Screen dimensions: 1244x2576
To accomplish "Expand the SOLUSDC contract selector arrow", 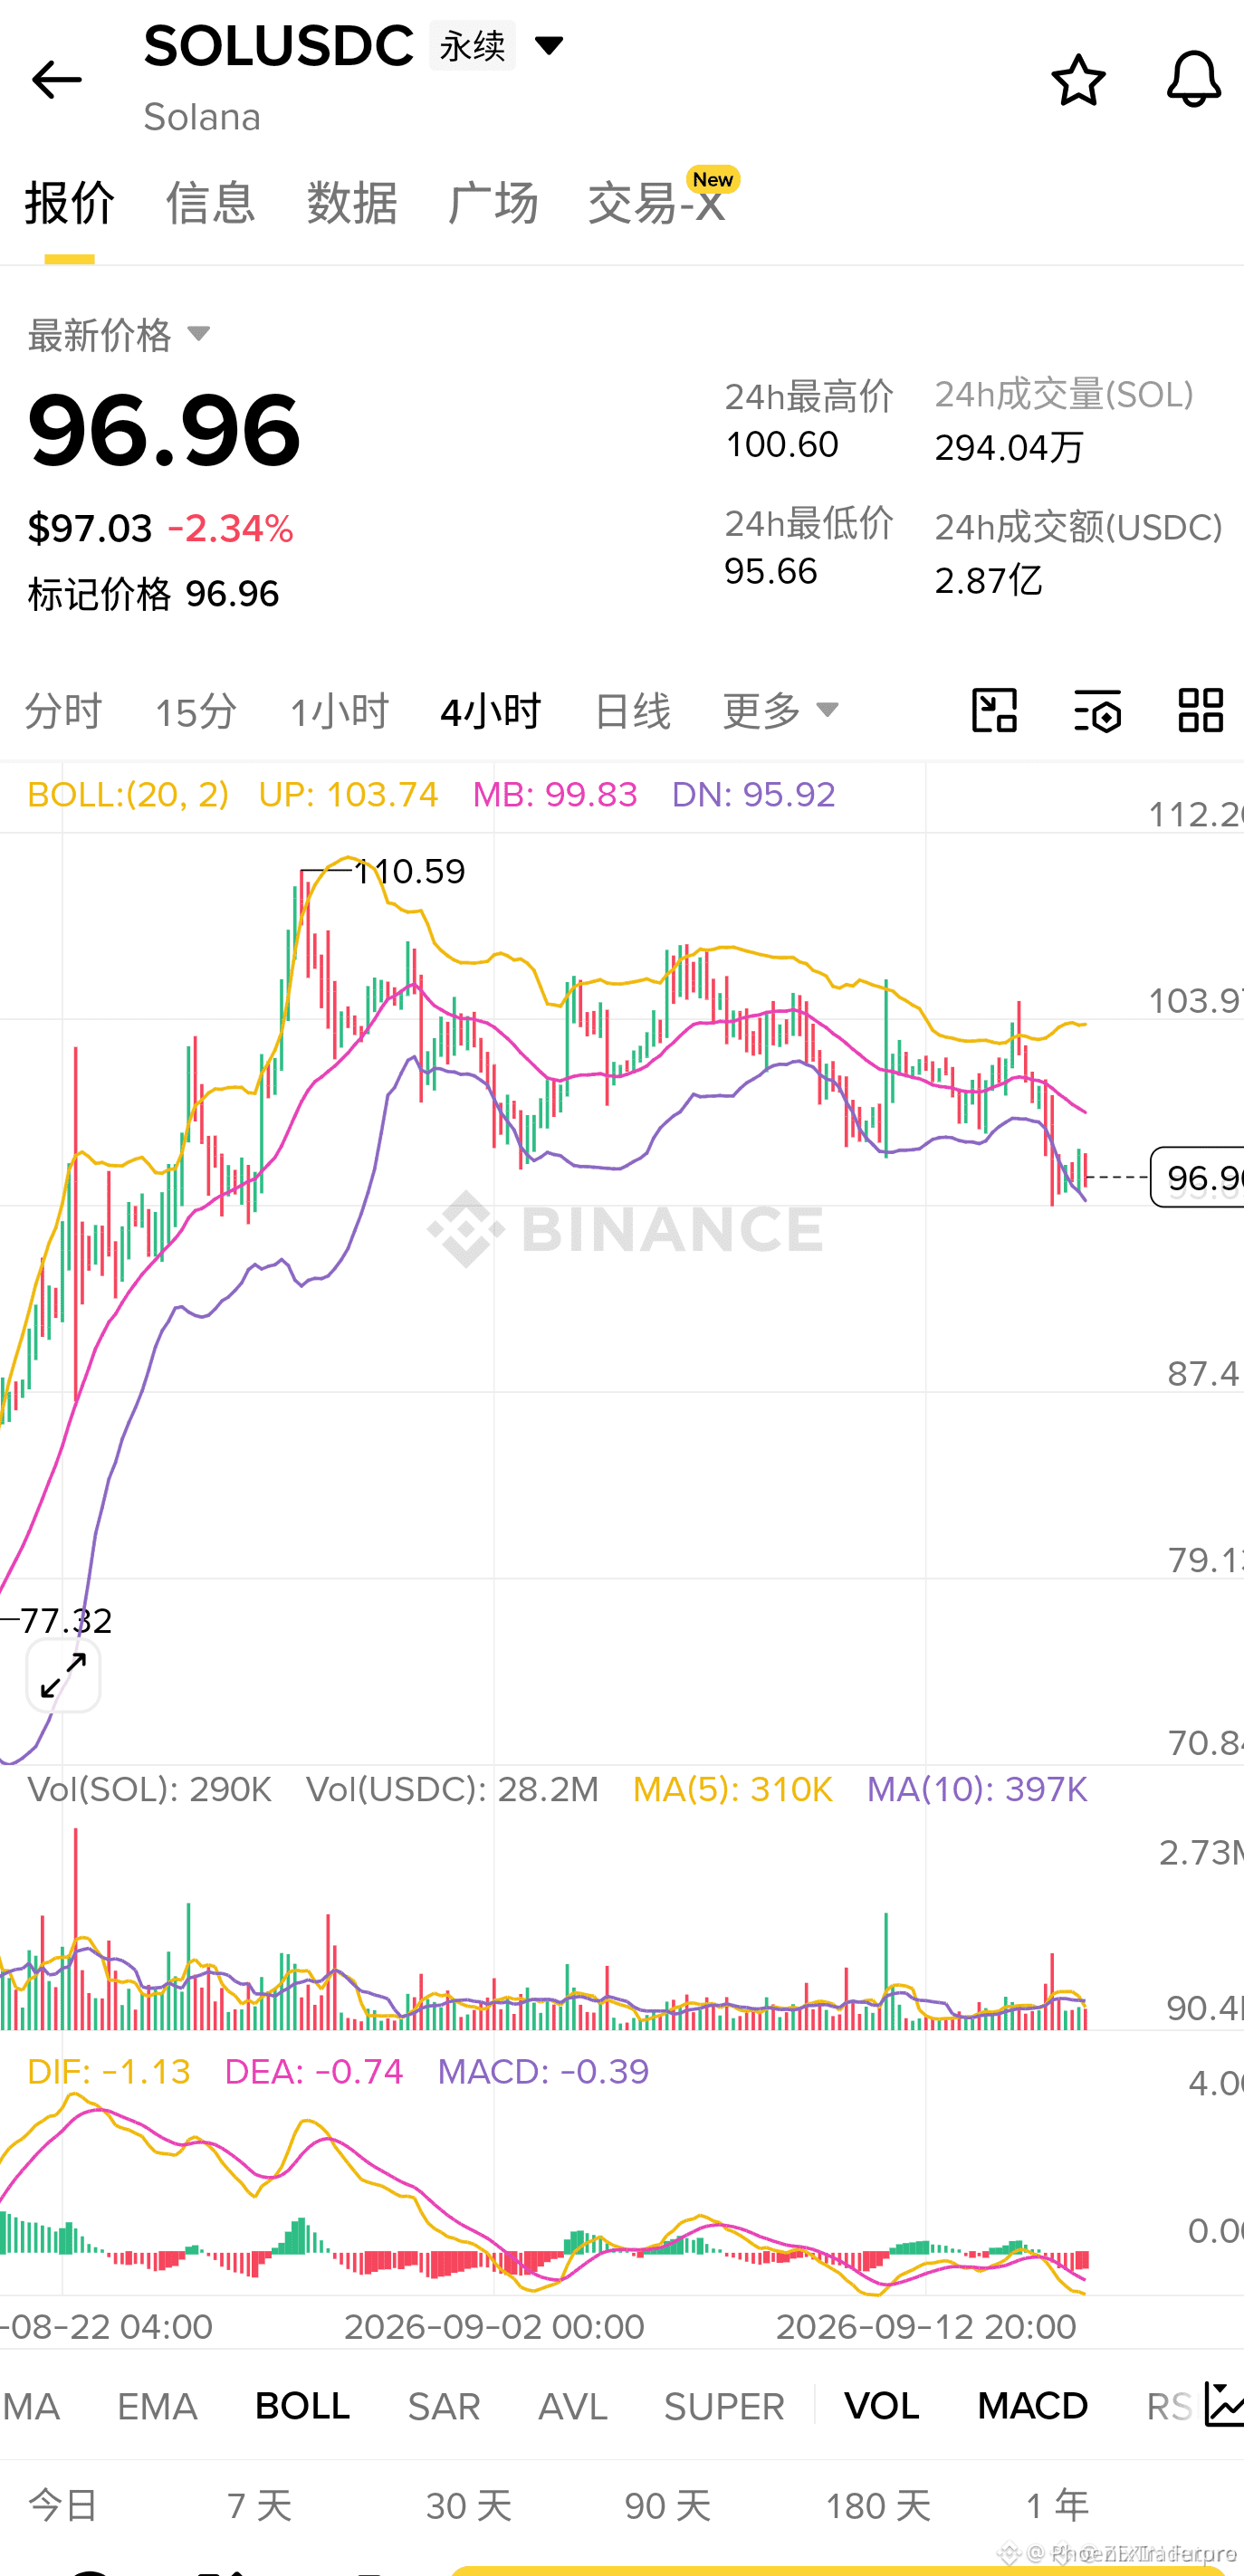I will pyautogui.click(x=549, y=45).
